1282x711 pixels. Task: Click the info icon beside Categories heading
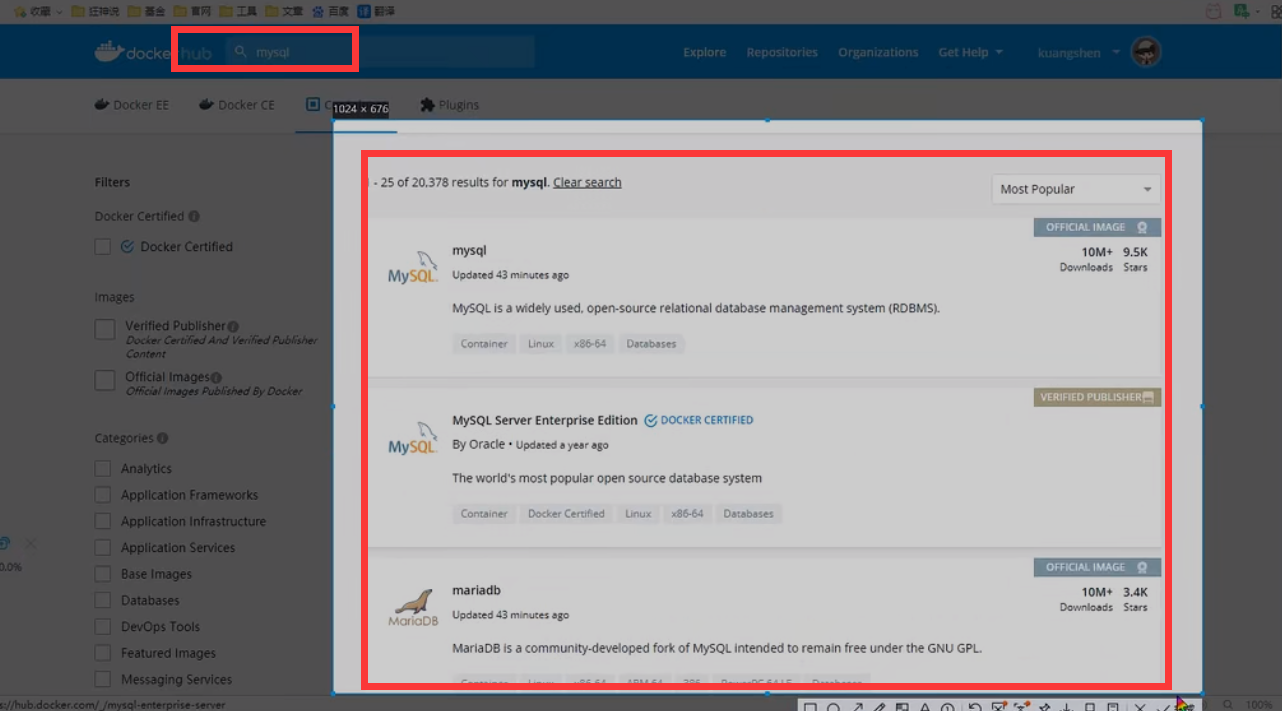click(163, 438)
